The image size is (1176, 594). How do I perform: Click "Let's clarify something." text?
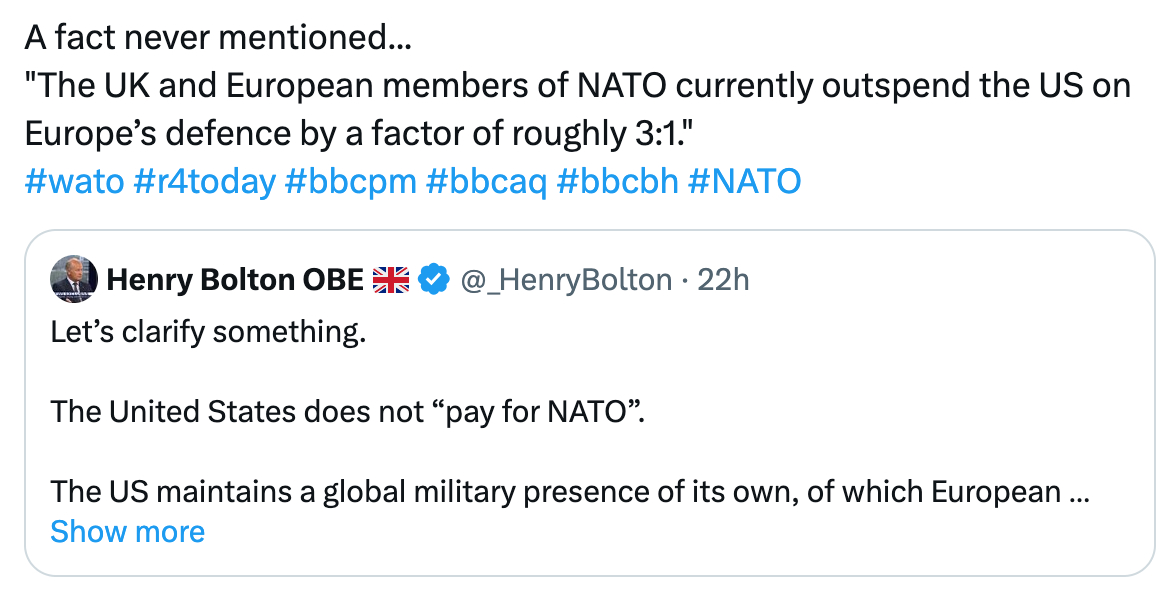pos(208,331)
